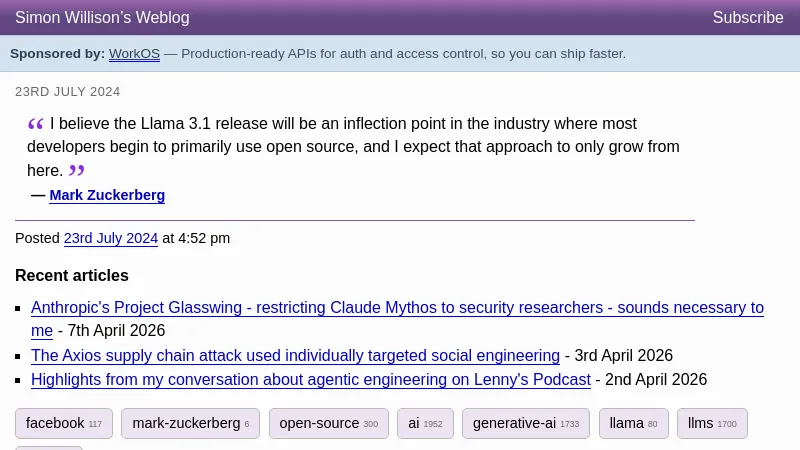Read the Axios supply chain attack article
The width and height of the screenshot is (800, 450).
tap(295, 355)
